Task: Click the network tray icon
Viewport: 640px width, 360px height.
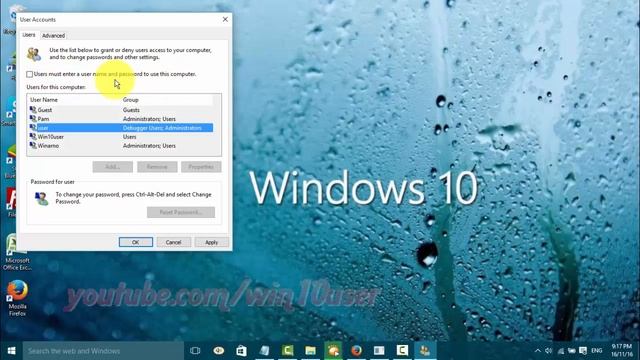Action: click(560, 351)
